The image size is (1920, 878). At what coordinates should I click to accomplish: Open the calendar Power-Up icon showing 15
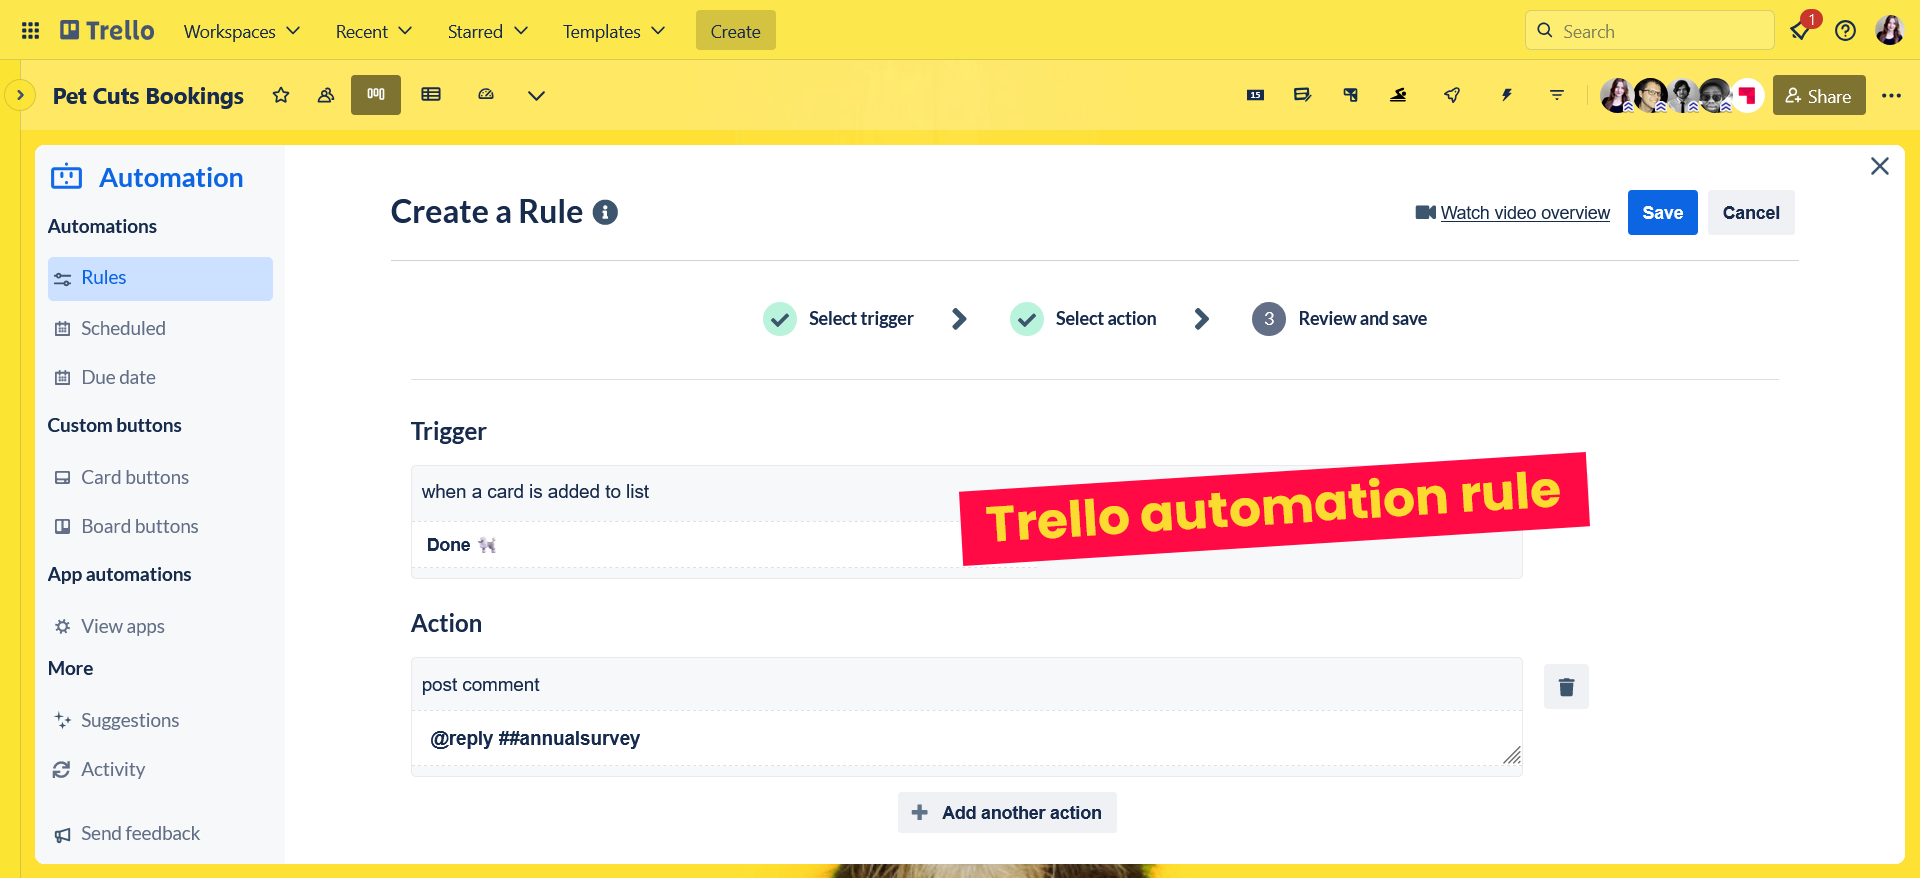1256,95
